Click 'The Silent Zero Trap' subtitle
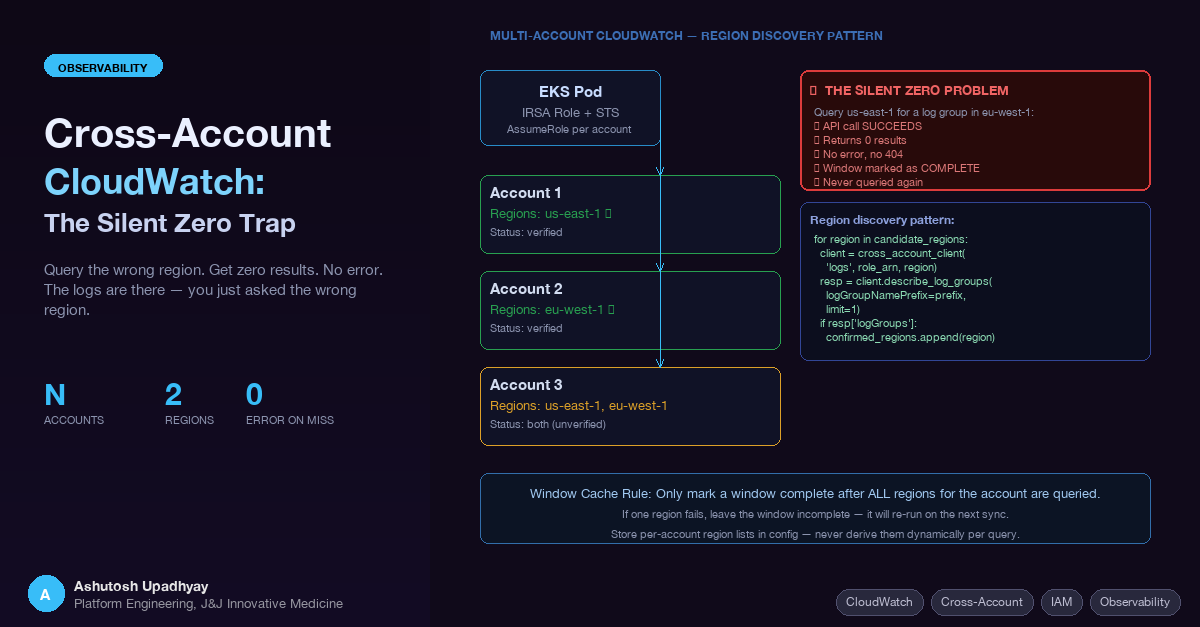Screen dimensions: 1200x627 point(170,223)
